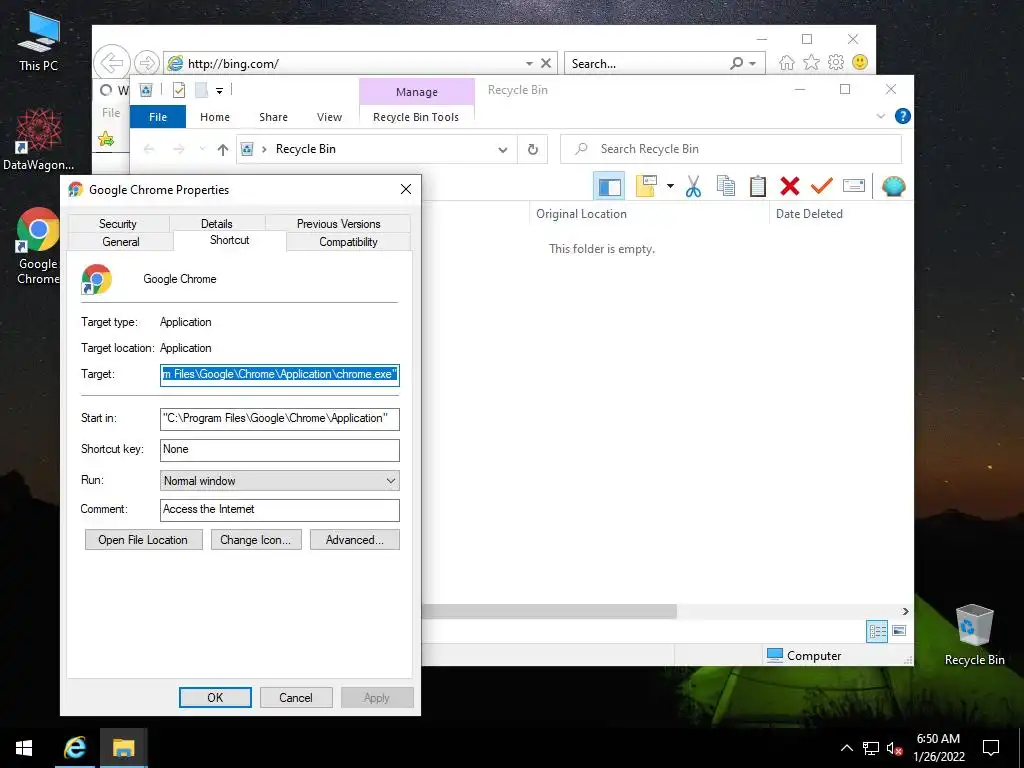Click OK in Chrome Properties

(215, 697)
